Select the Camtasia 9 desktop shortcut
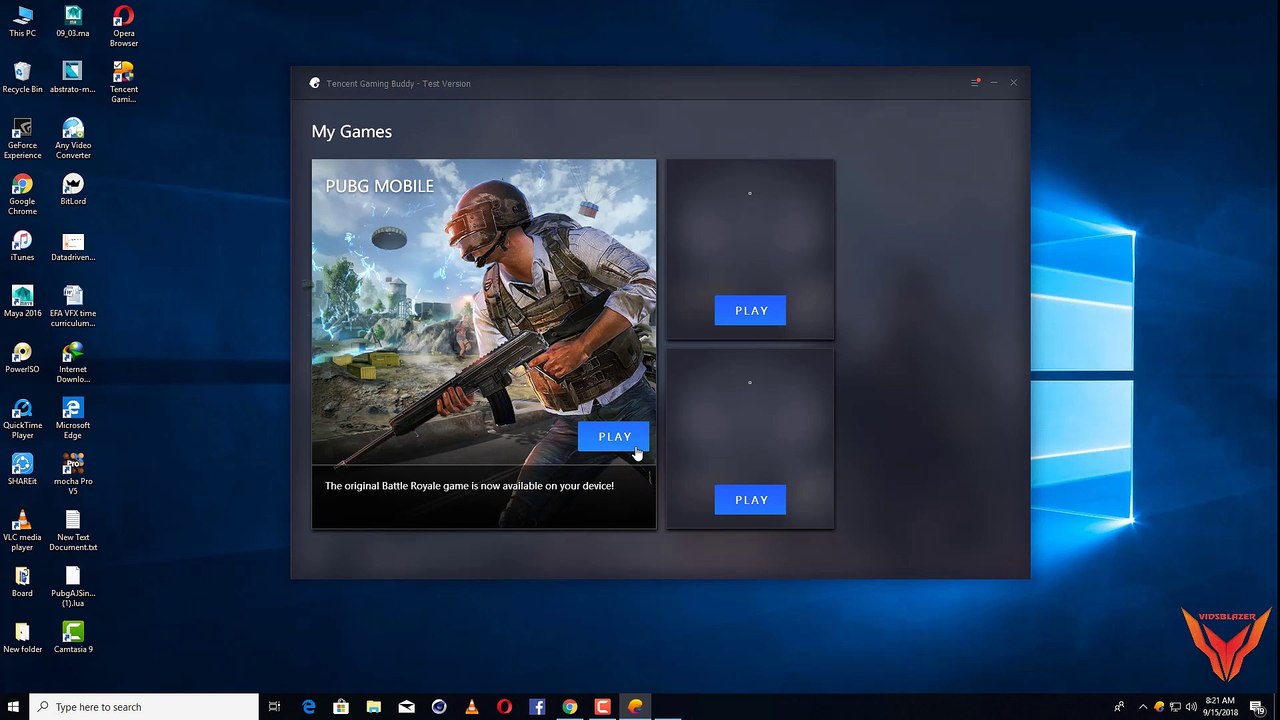Viewport: 1280px width, 720px height. click(x=73, y=637)
